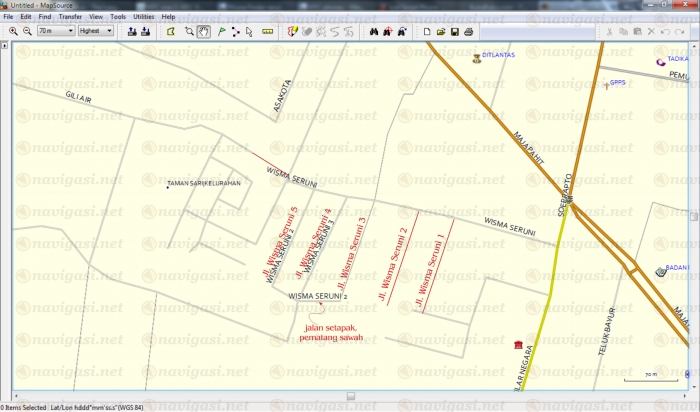Open the 70 m zoom scale dropdown

coord(55,31)
